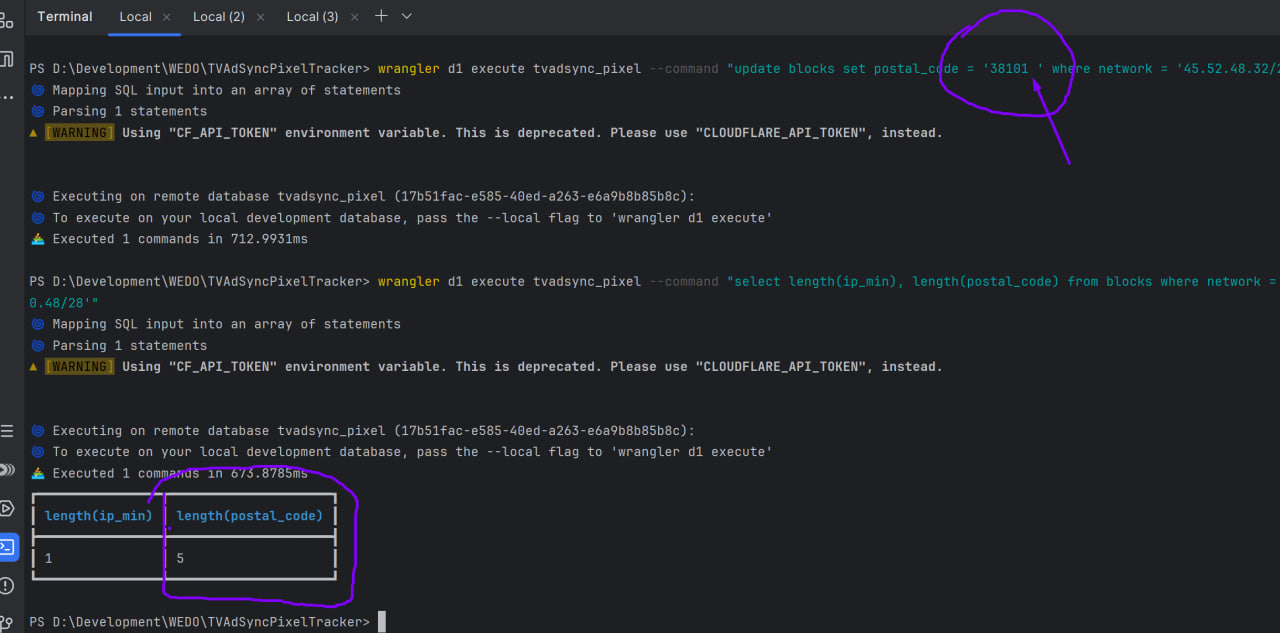Click the length(postal_code) column header

[250, 516]
